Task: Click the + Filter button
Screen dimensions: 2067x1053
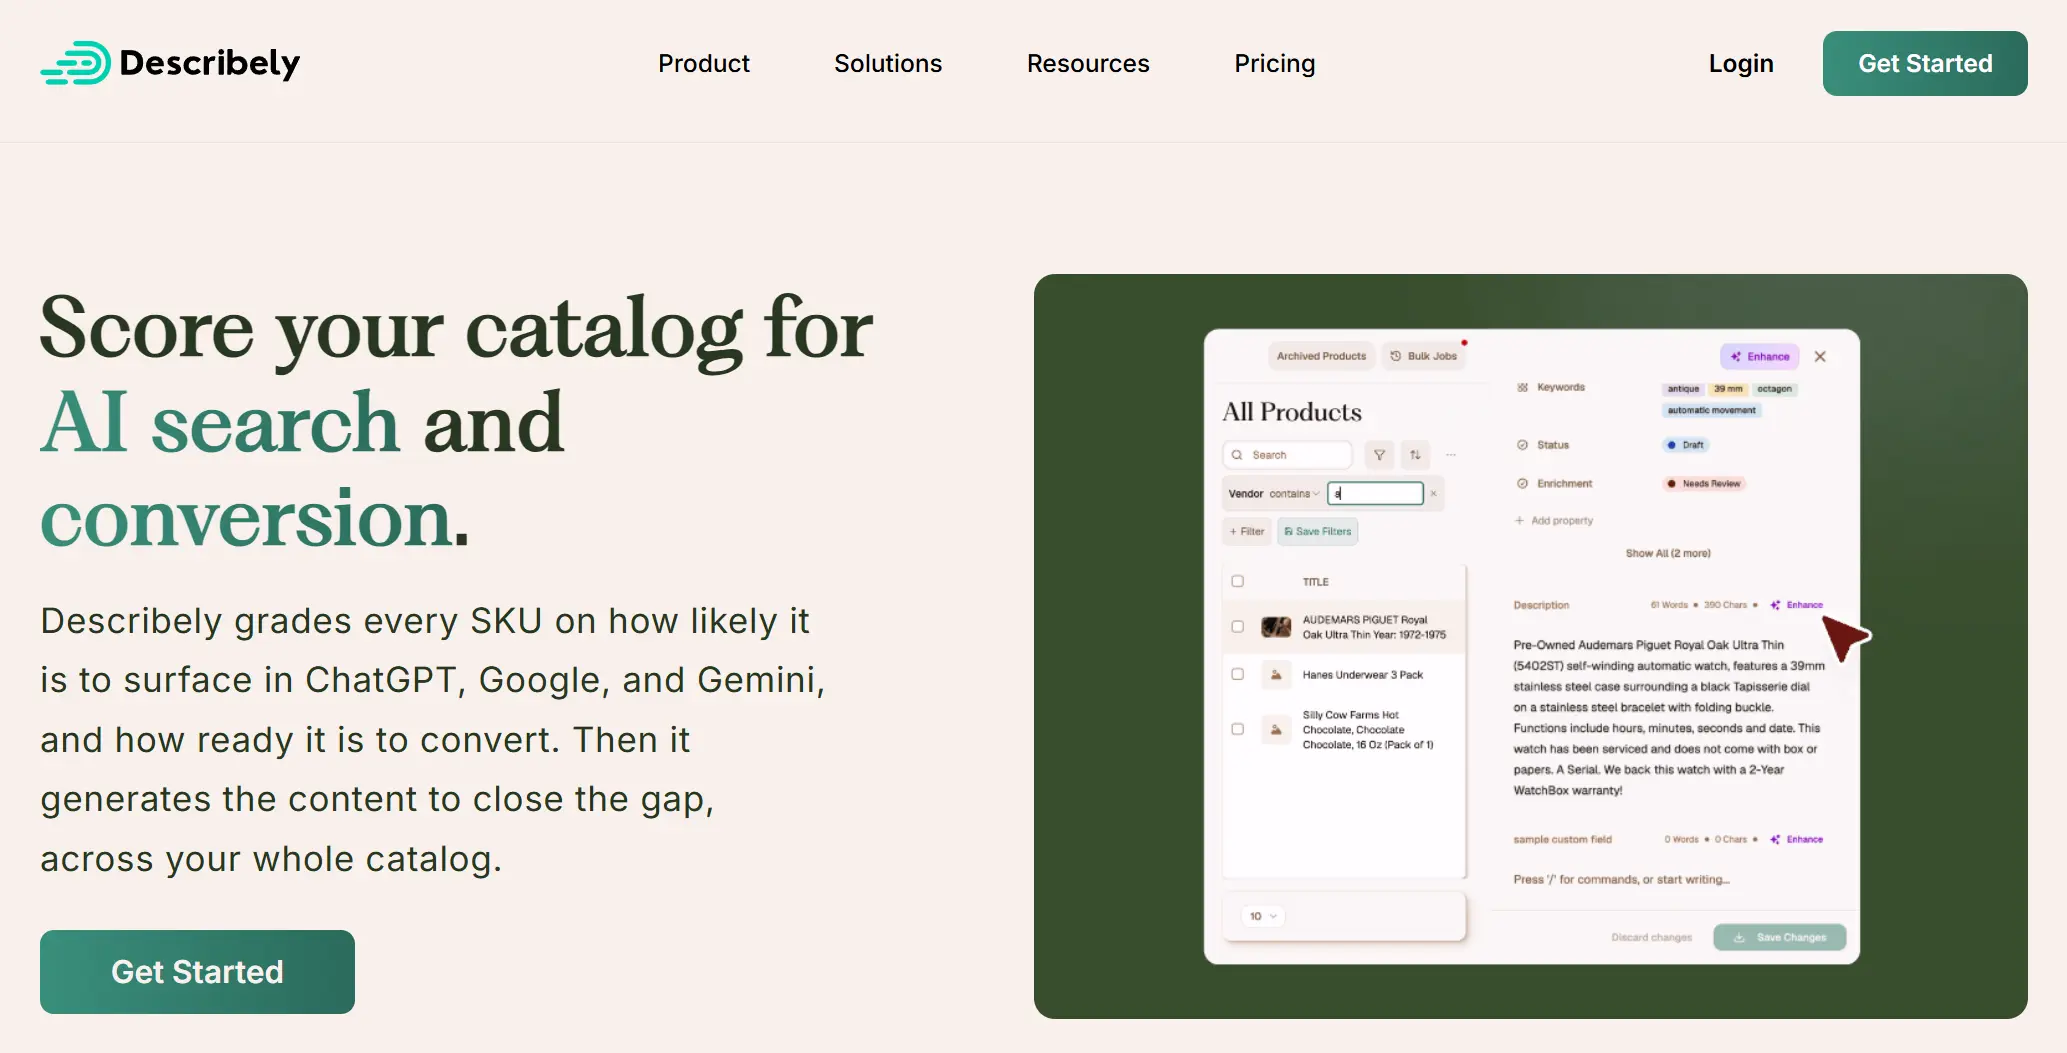Action: click(x=1247, y=532)
